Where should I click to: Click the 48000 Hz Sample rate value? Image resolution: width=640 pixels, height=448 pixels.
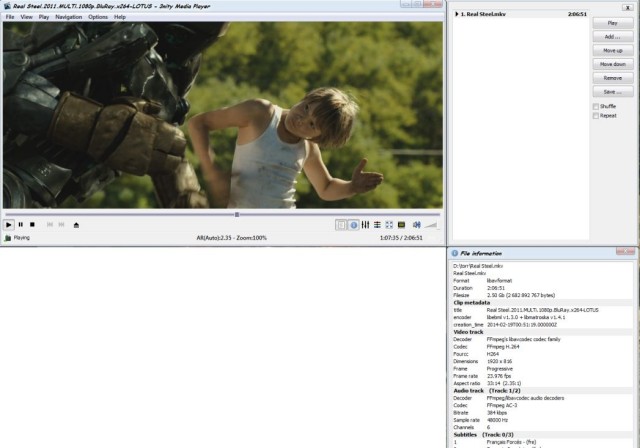[497, 420]
